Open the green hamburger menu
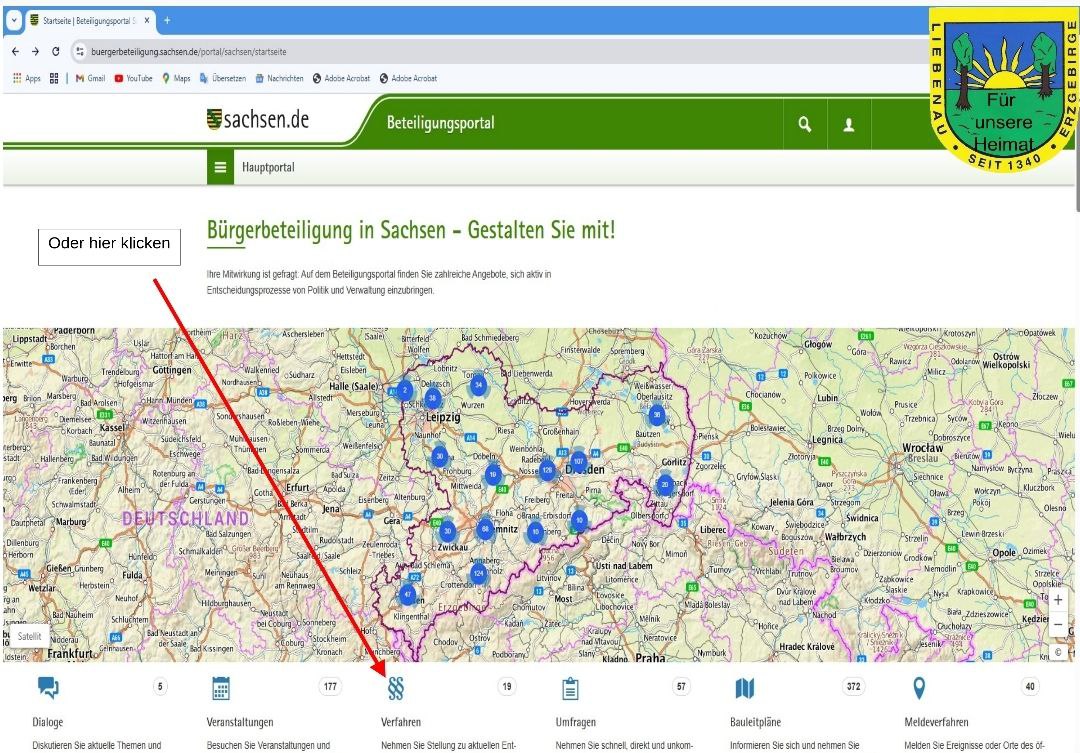This screenshot has height=753, width=1080. click(220, 167)
